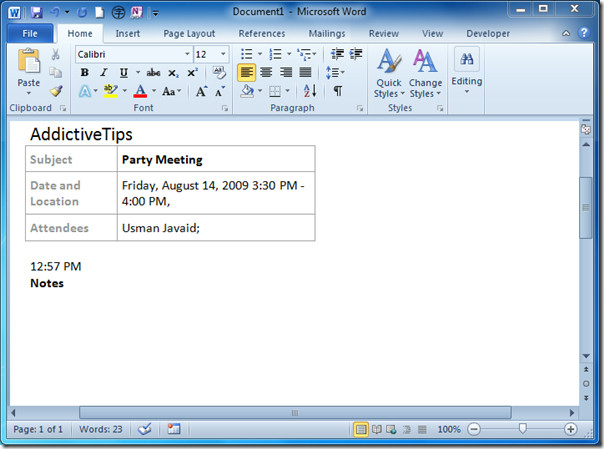This screenshot has width=604, height=449.
Task: Toggle Bold formatting
Action: 85,72
